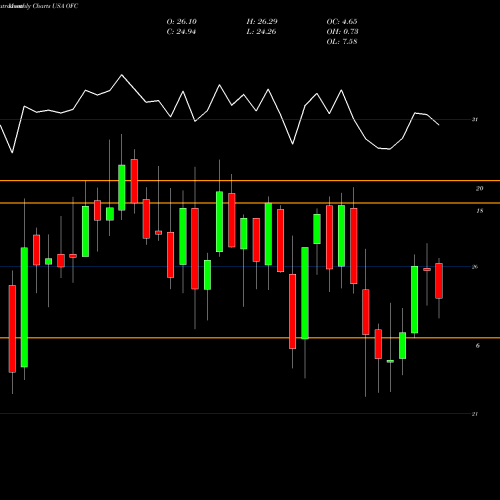Click the '26' price axis label
The image size is (500, 500).
pyautogui.click(x=475, y=267)
